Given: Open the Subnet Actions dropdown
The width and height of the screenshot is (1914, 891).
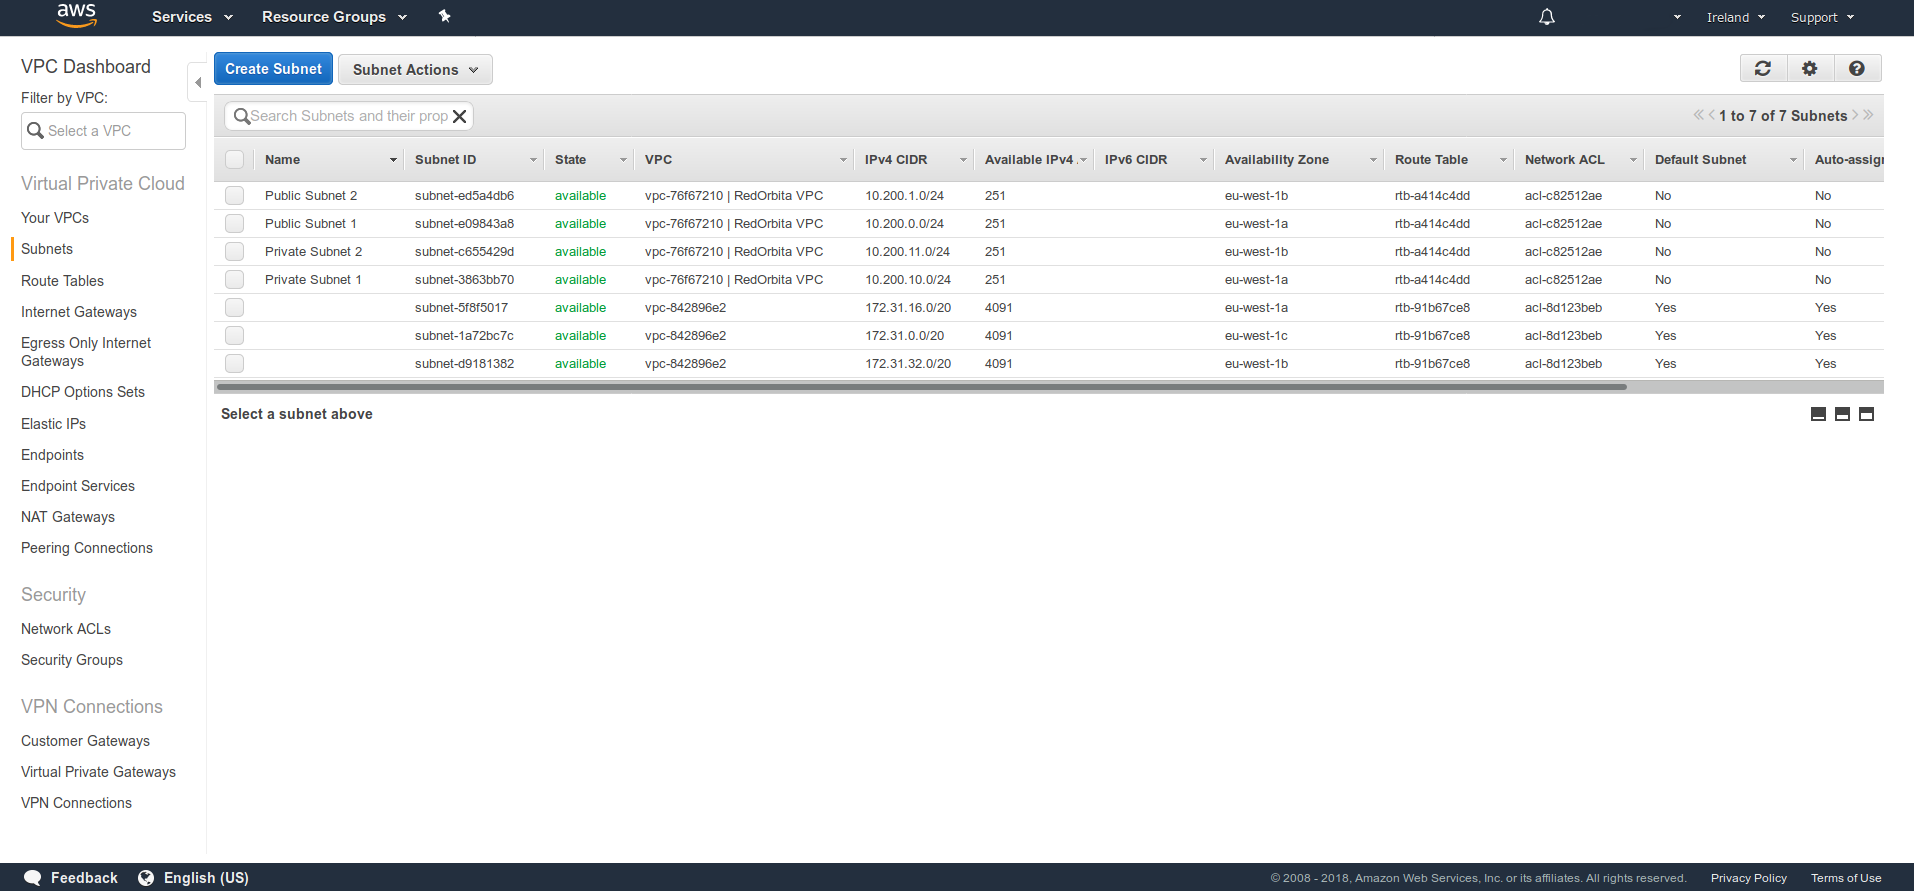Looking at the screenshot, I should pos(415,69).
